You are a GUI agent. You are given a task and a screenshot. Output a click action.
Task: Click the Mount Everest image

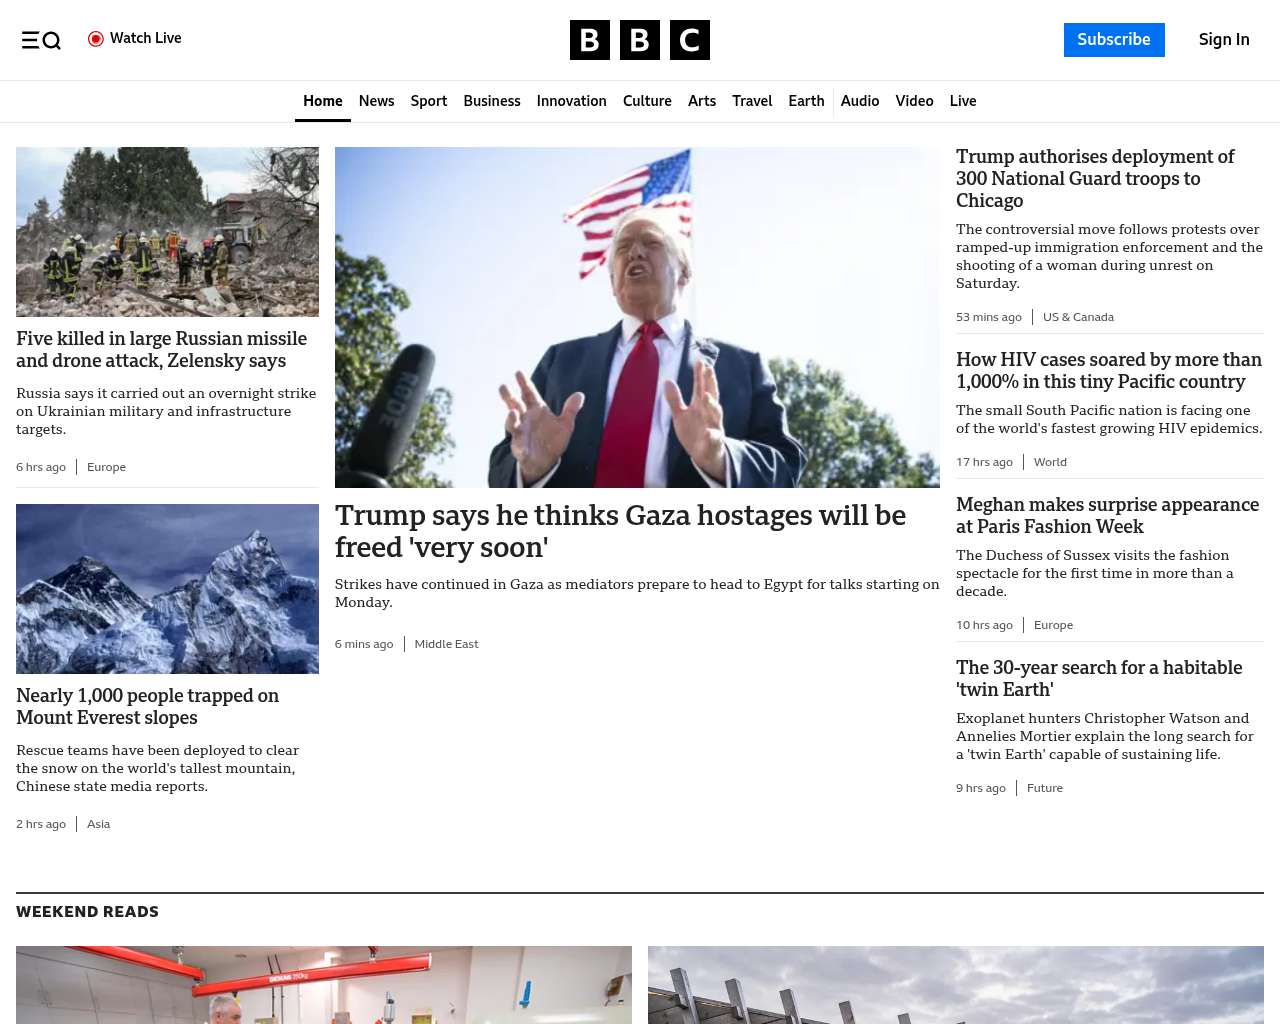coord(167,589)
